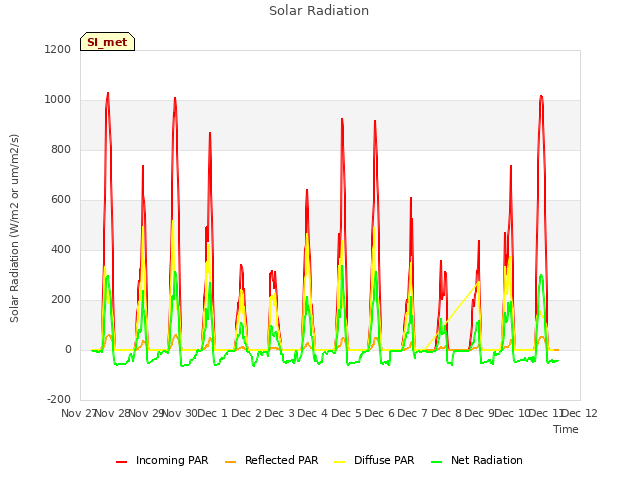
Task: Toggle the Net Radiation legend entry
Action: [x=477, y=460]
